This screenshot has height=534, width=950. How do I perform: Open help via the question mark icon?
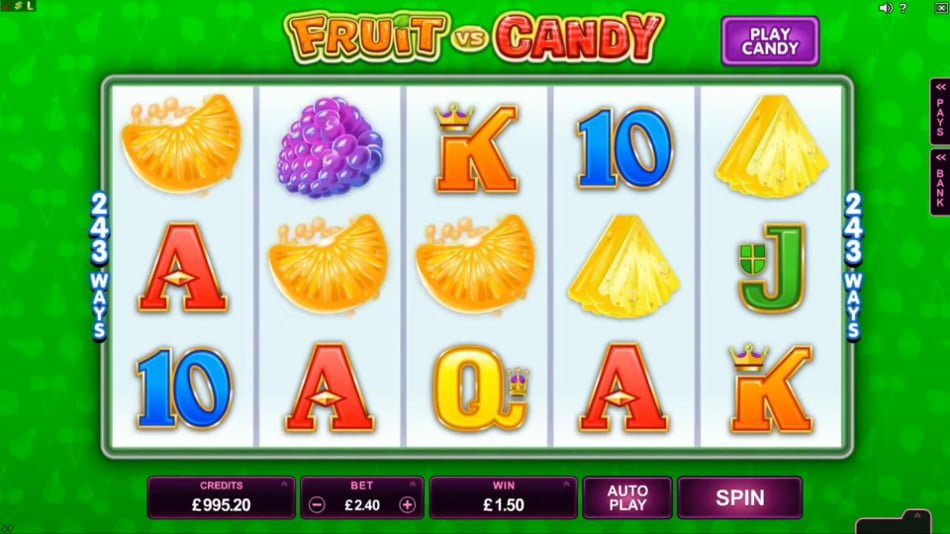tap(903, 8)
